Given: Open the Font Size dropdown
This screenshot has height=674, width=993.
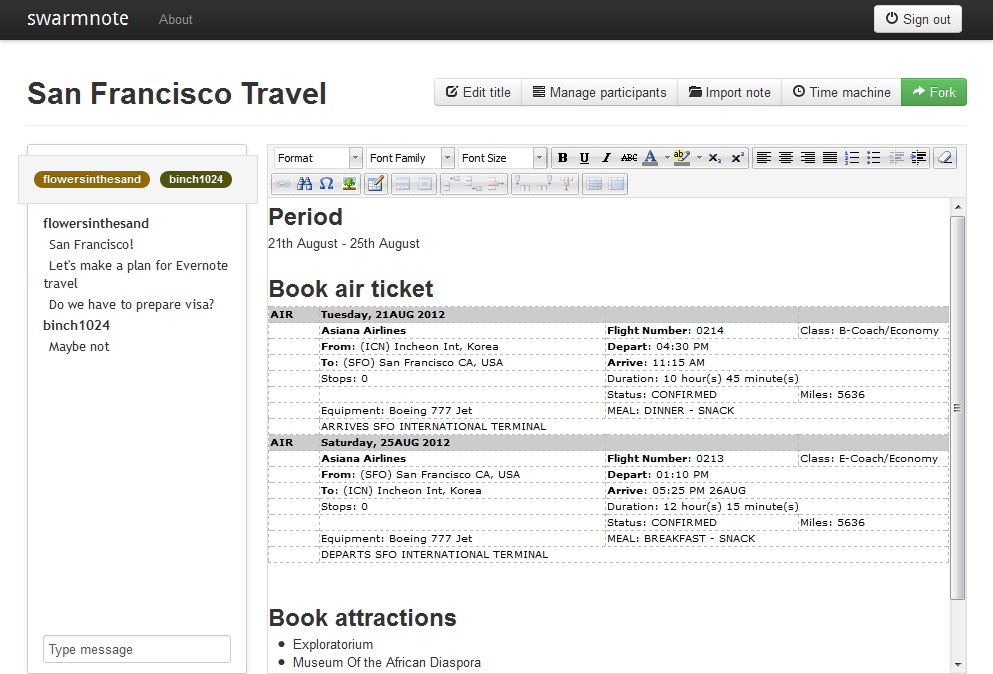Looking at the screenshot, I should point(502,158).
